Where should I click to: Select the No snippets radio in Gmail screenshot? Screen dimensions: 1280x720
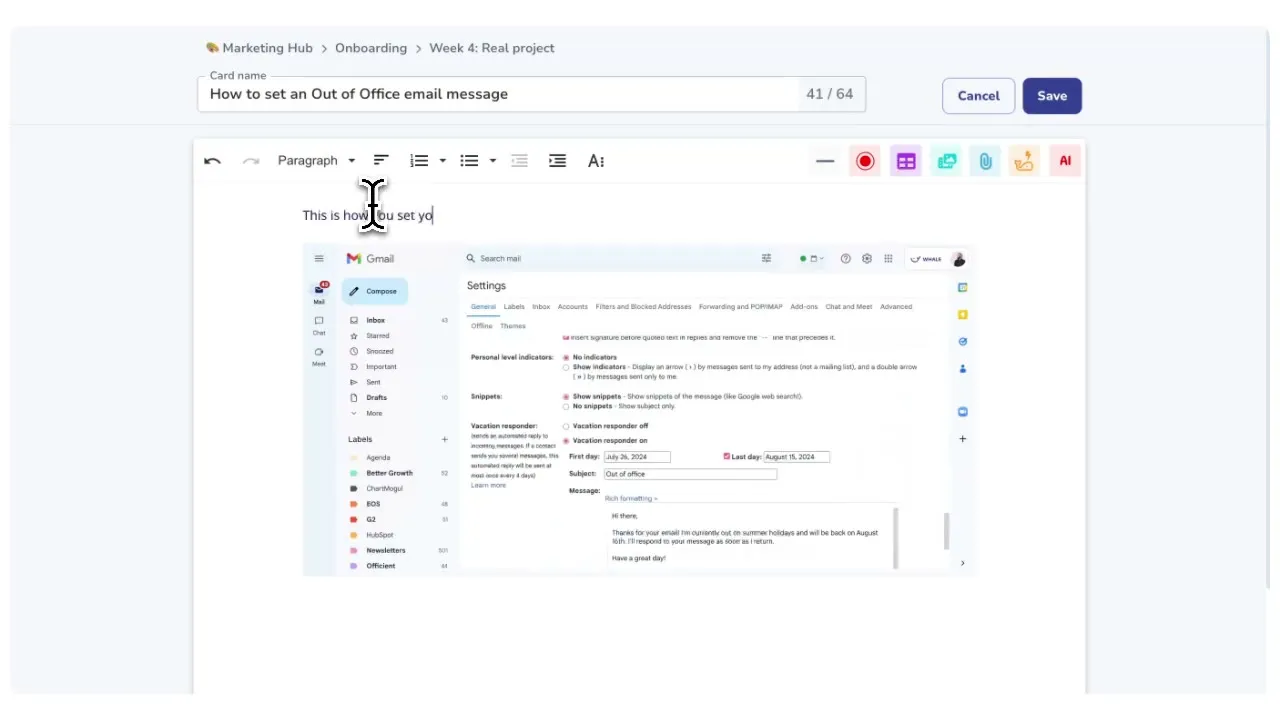click(x=566, y=407)
